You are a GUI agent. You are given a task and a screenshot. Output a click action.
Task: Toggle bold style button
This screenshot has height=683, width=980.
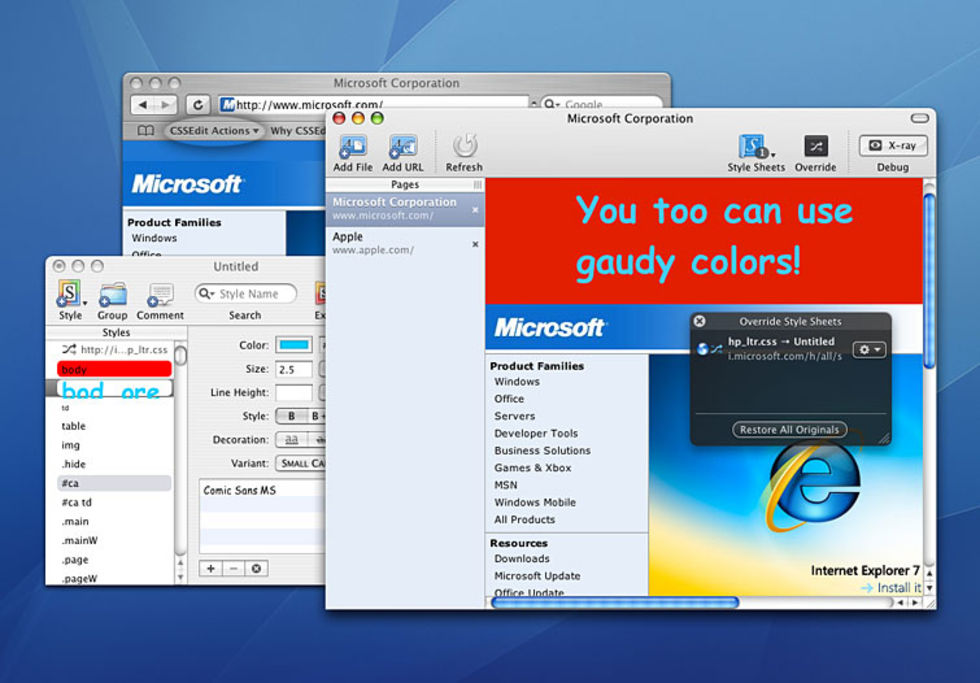[x=291, y=416]
